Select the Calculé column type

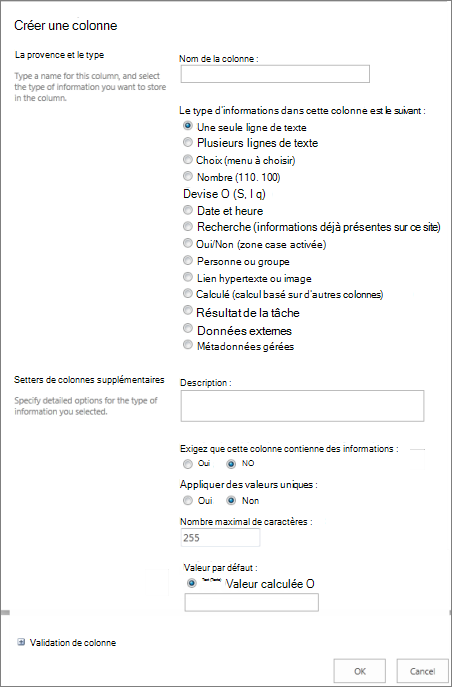pos(188,294)
